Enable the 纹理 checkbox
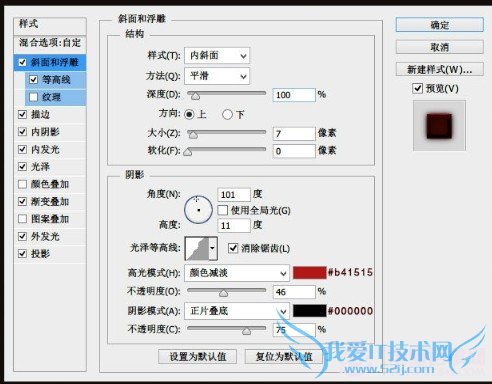The height and width of the screenshot is (384, 492). 33,97
